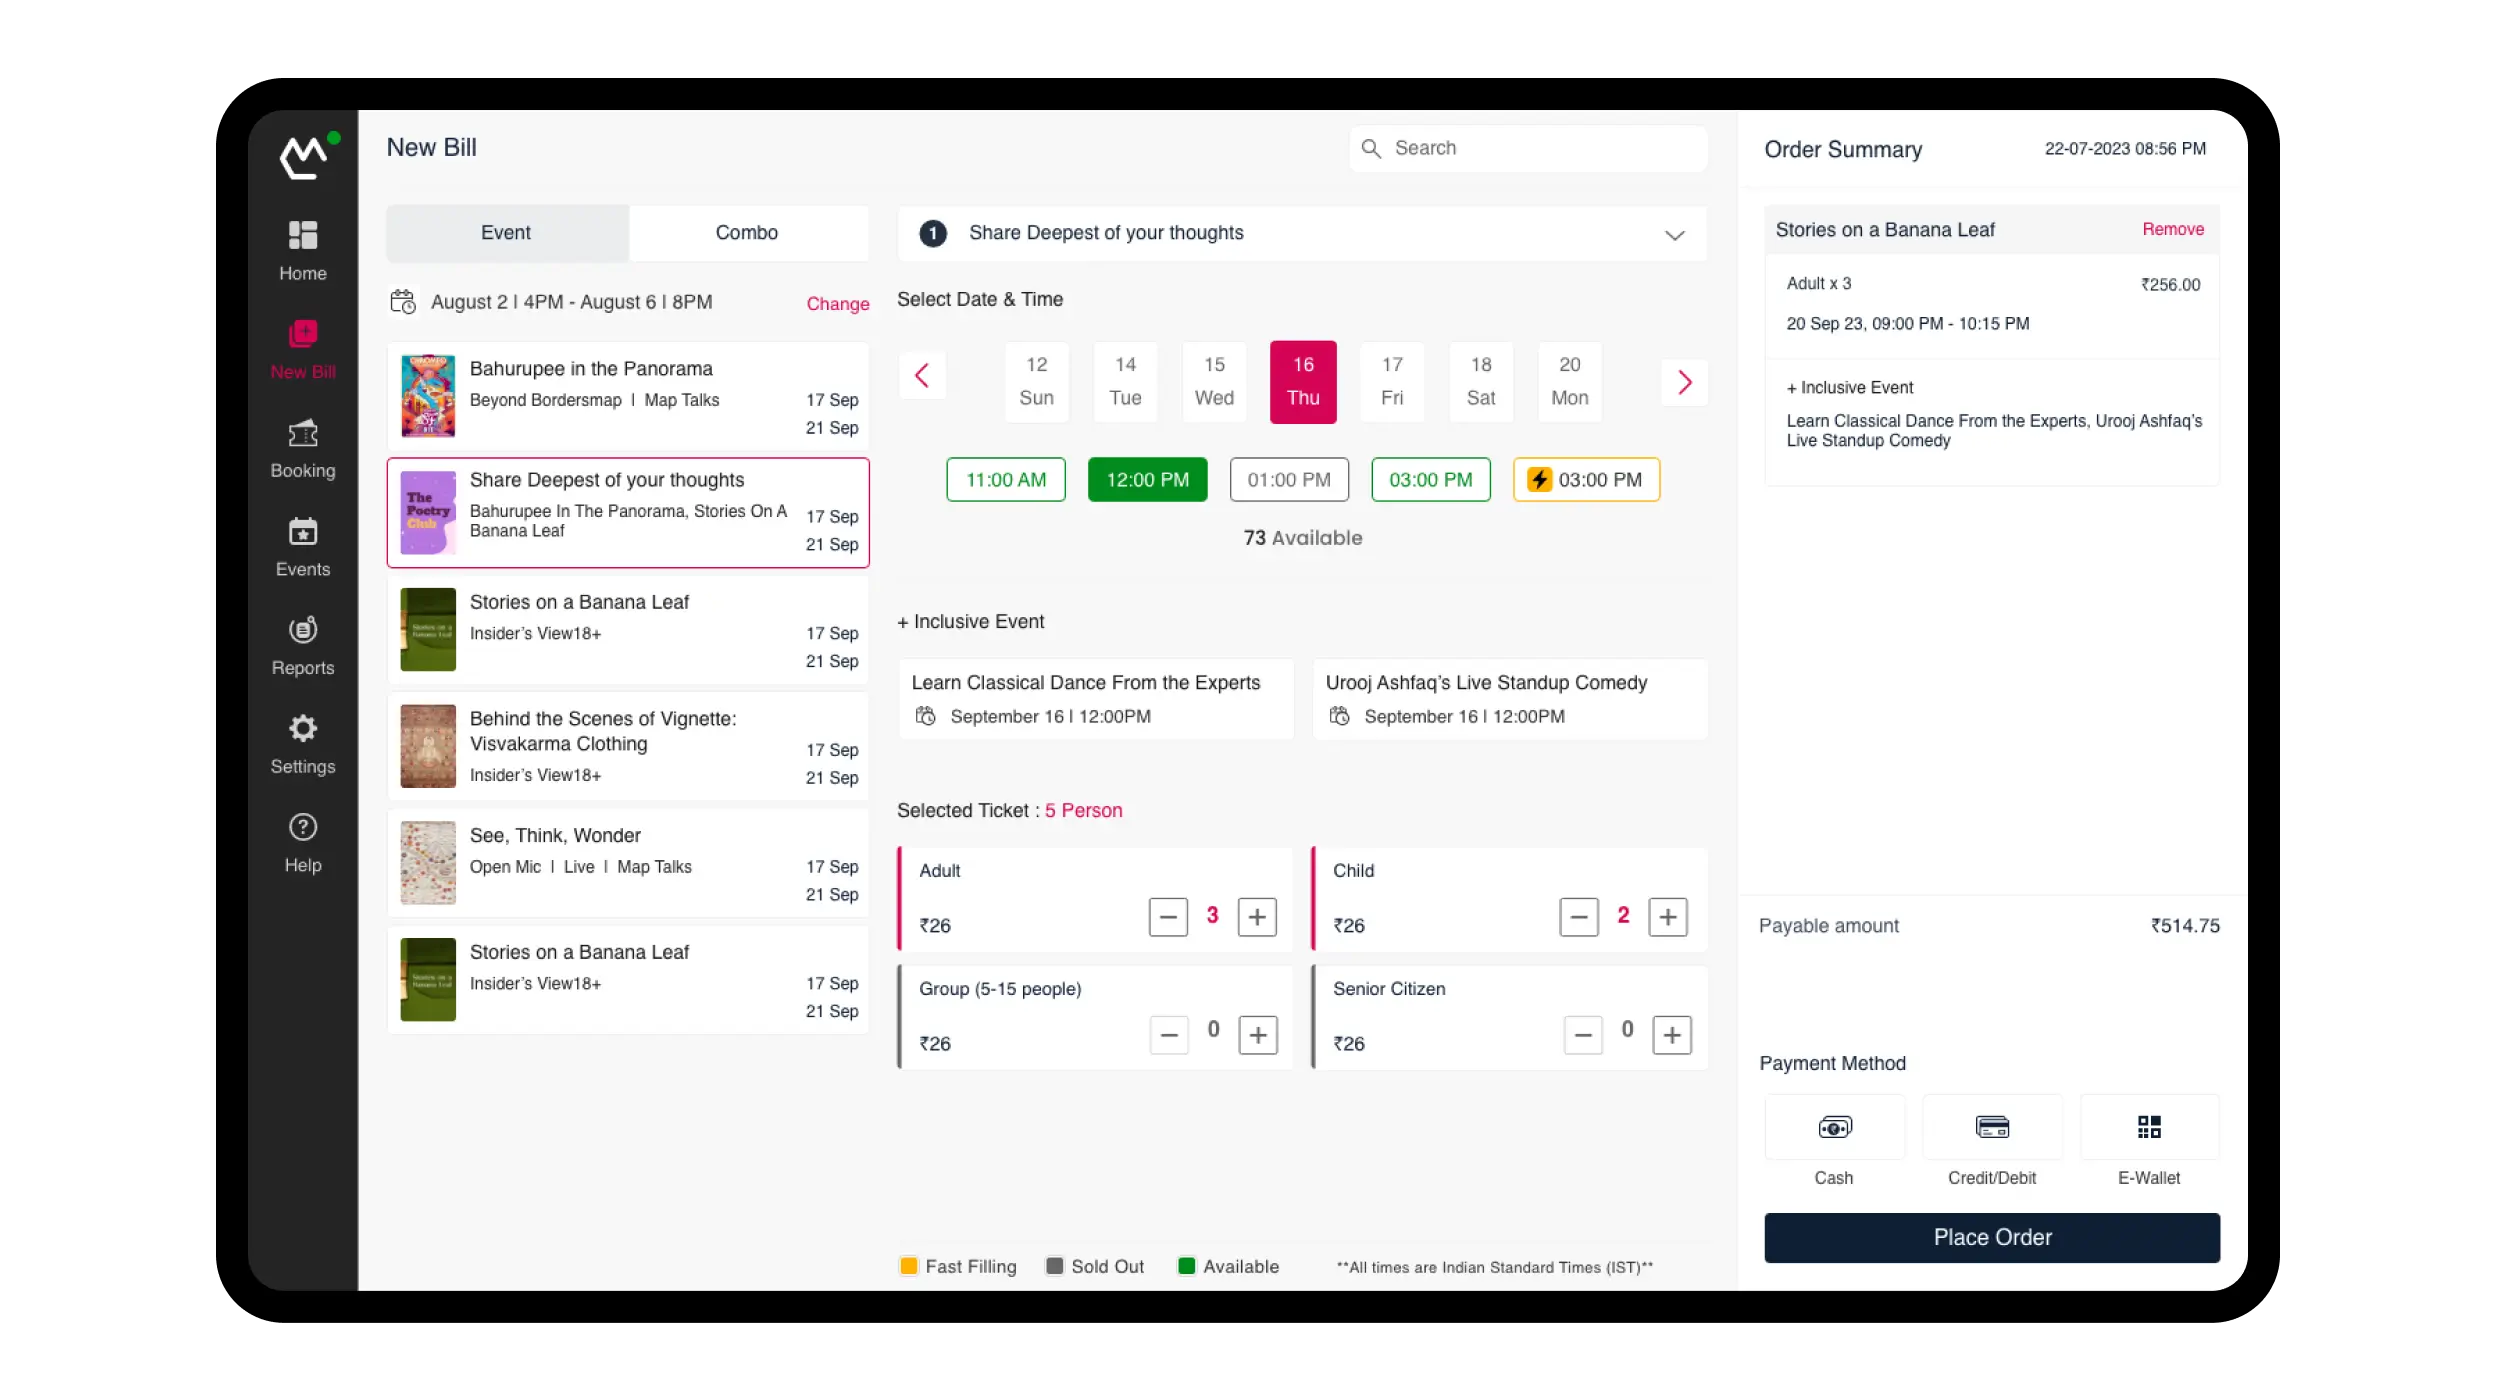Image resolution: width=2496 pixels, height=1400 pixels.
Task: Show previous dates with left chevron
Action: click(x=922, y=376)
